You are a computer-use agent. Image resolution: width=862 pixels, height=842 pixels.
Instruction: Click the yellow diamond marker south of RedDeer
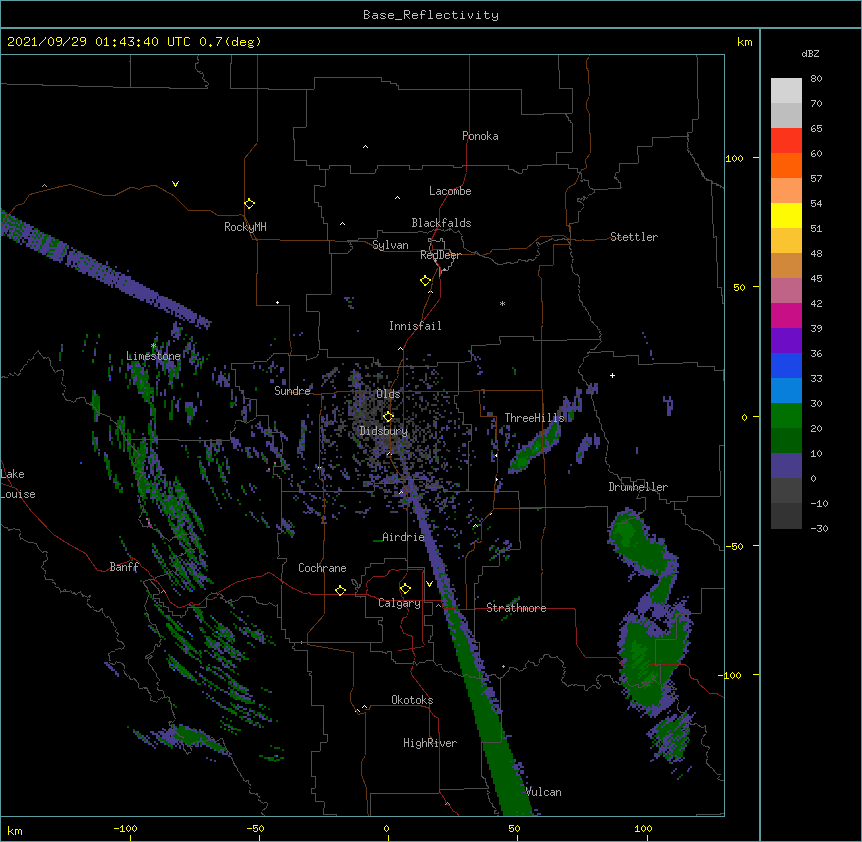(x=425, y=281)
